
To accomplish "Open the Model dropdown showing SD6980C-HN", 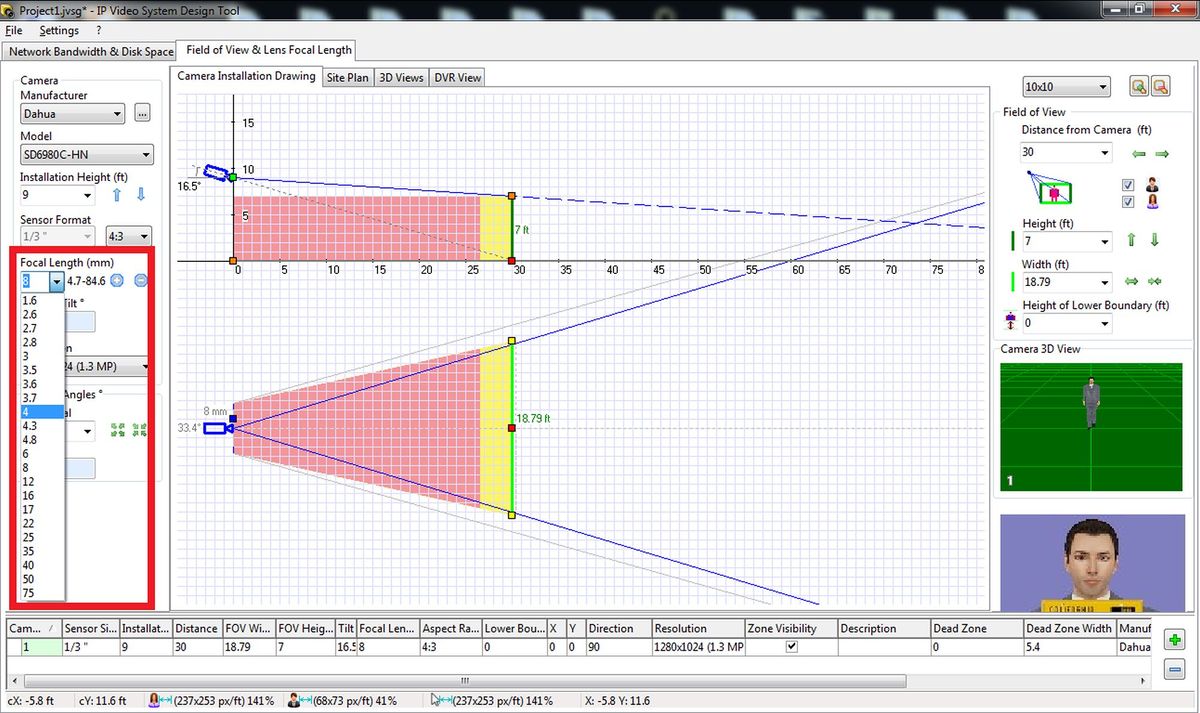I will pos(87,155).
